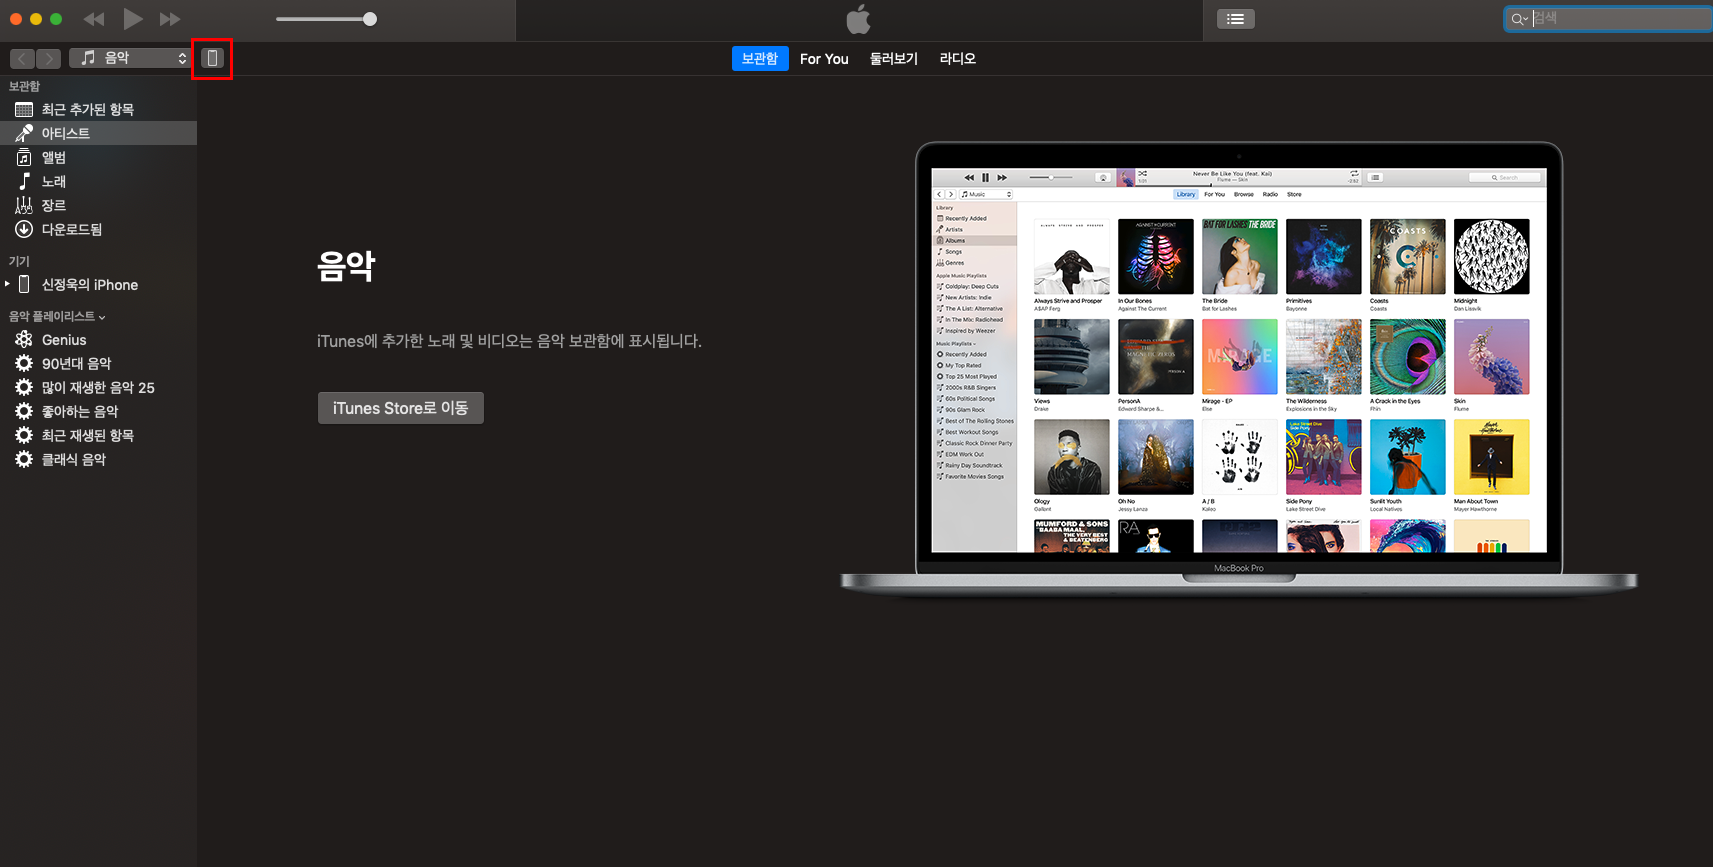Adjust the volume slider knob
The image size is (1713, 867).
click(x=370, y=19)
